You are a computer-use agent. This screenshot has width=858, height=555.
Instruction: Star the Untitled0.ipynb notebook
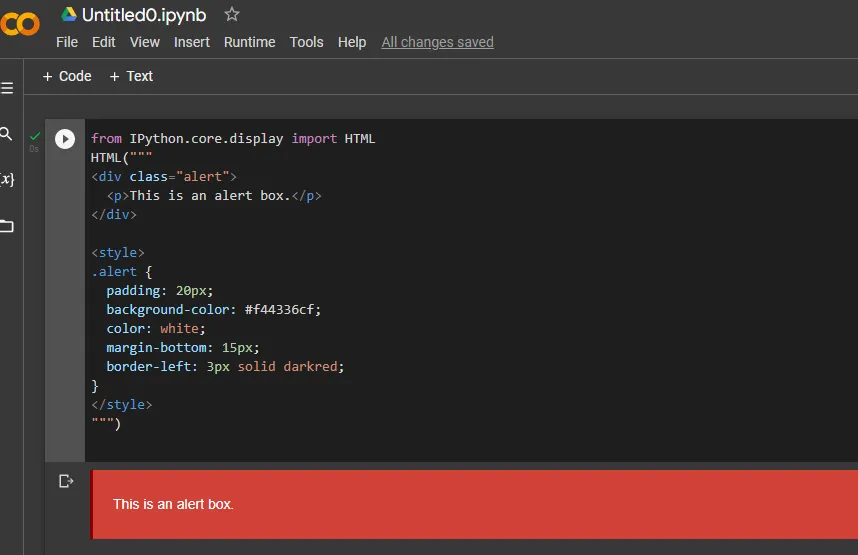(232, 14)
